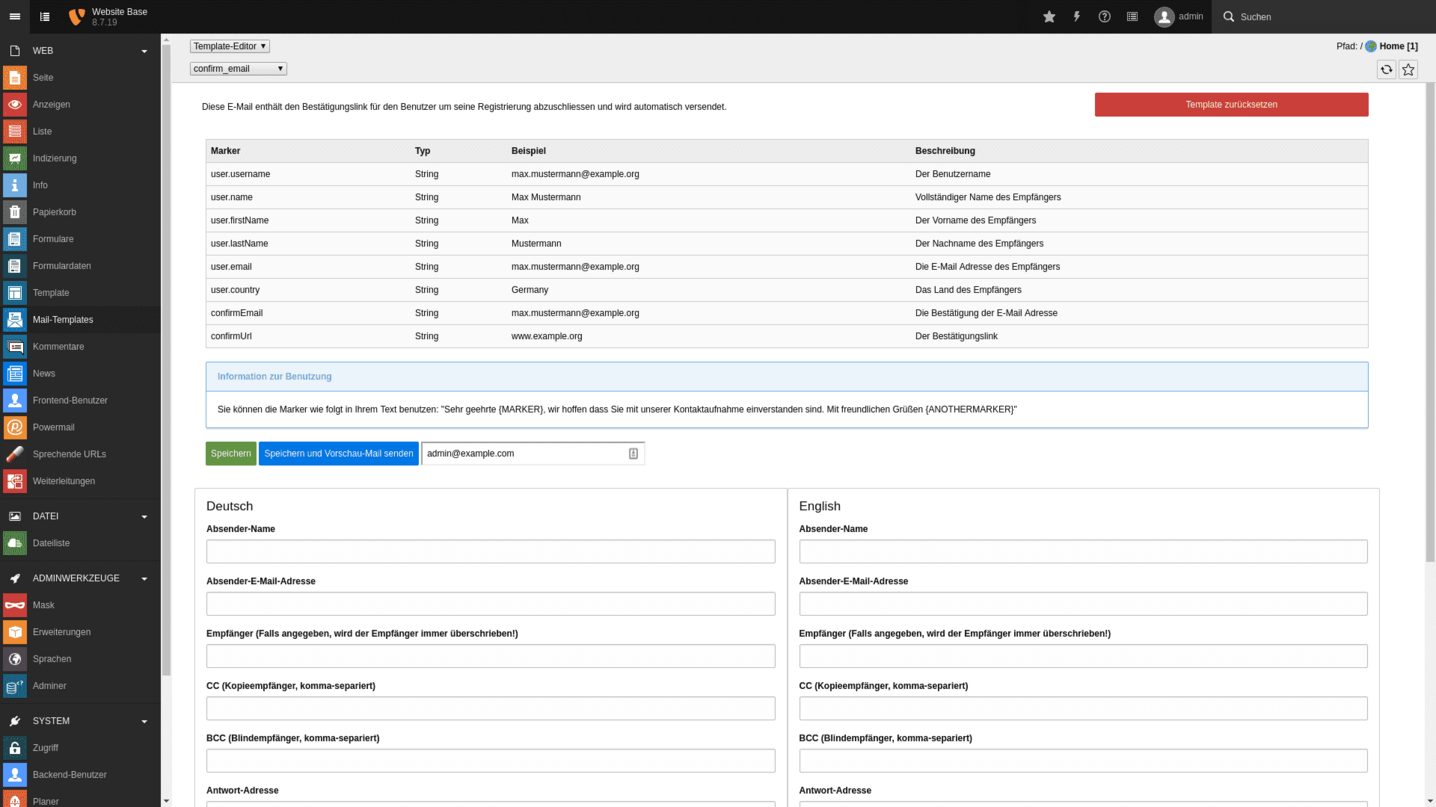The height and width of the screenshot is (807, 1436).
Task: Bookmark this page using the star outline icon
Action: [1408, 69]
